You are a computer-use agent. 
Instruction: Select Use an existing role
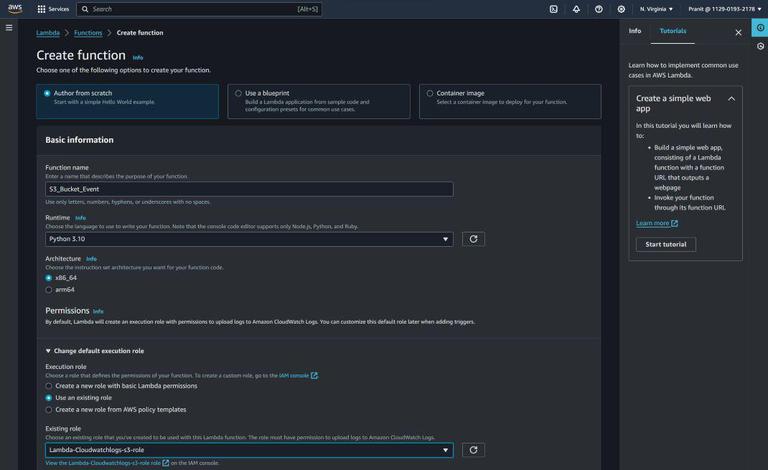(48, 398)
